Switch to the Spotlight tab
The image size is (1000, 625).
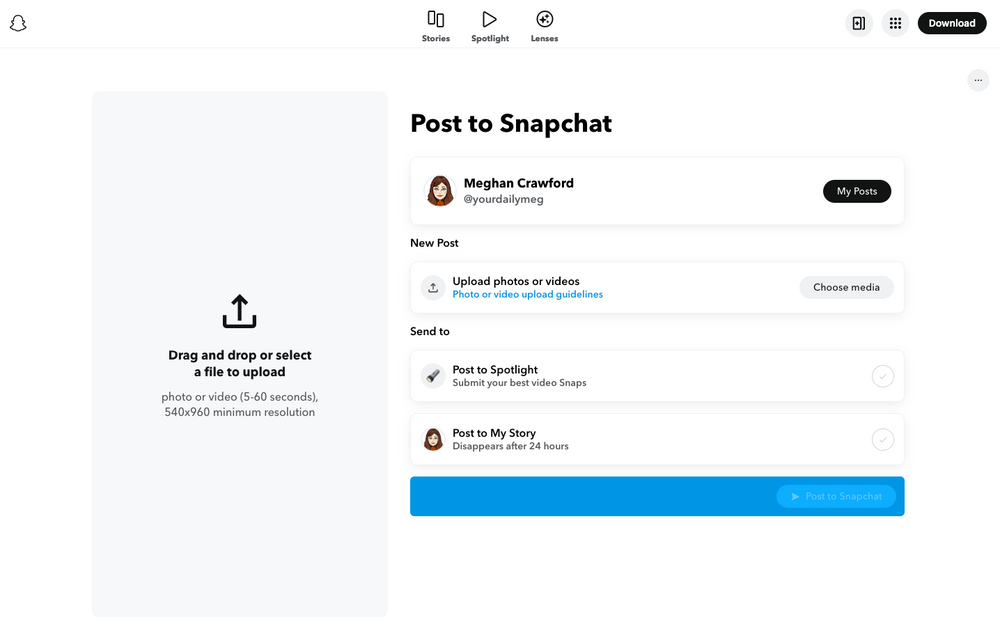click(489, 25)
